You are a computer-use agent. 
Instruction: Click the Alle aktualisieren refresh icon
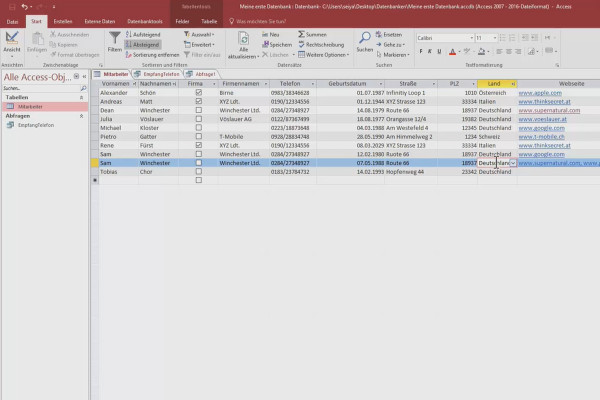(243, 39)
